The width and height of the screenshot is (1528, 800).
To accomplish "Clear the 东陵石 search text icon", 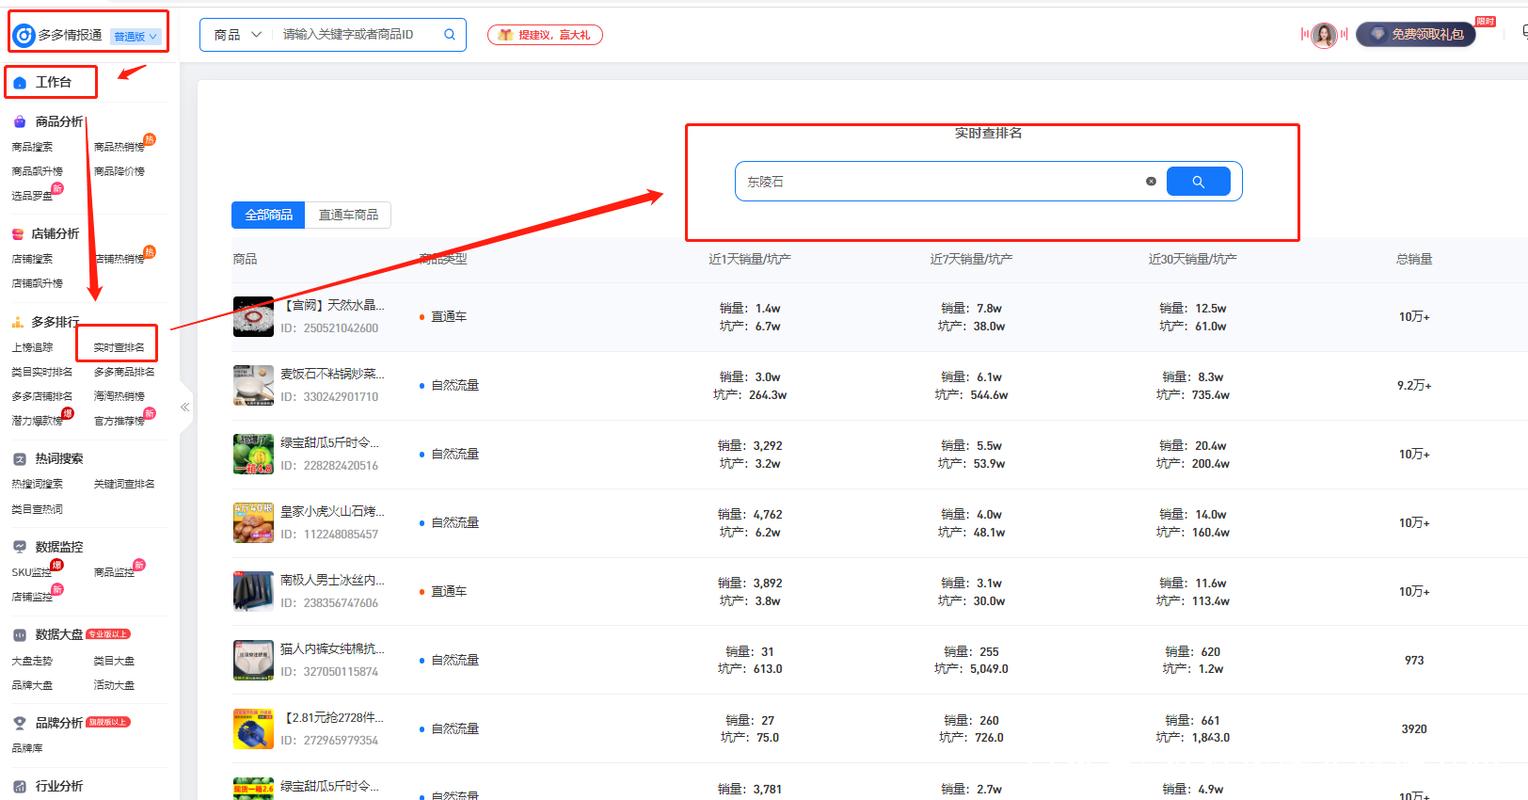I will 1151,182.
